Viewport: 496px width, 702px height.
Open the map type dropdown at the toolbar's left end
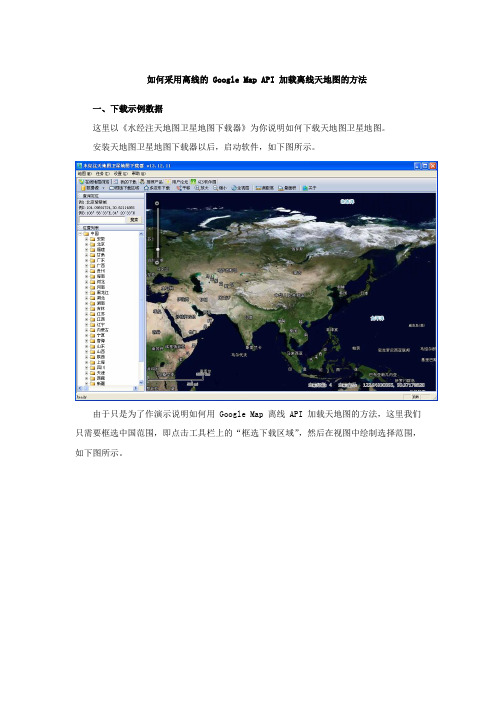click(x=92, y=188)
